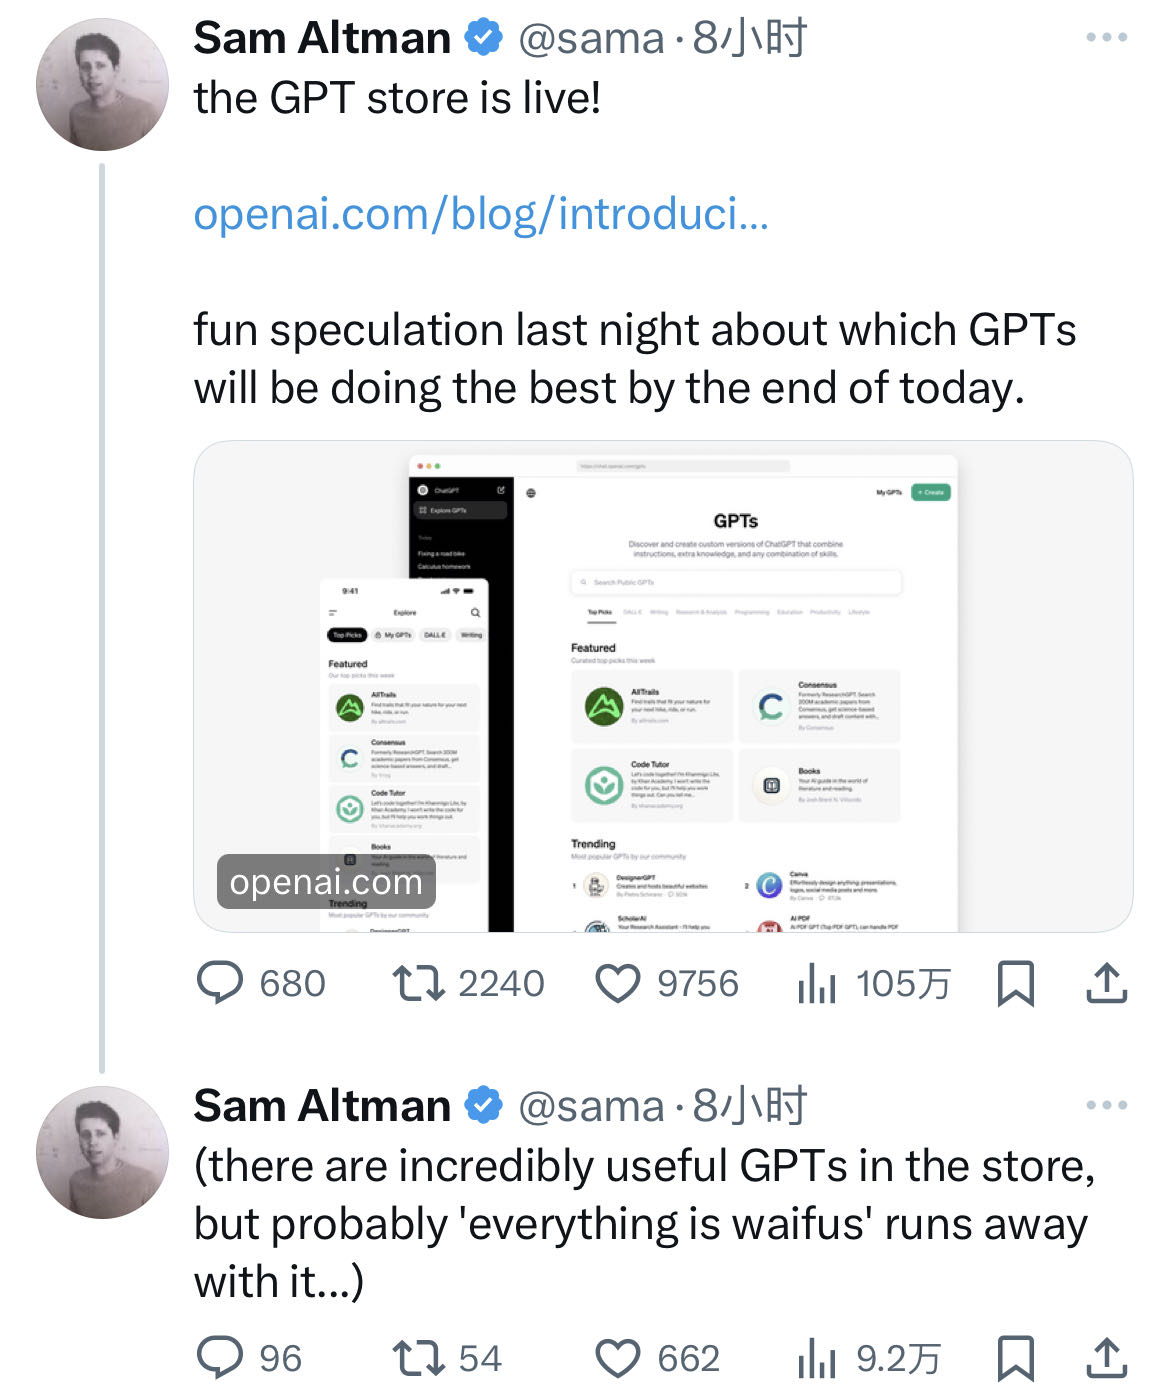The image size is (1170, 1400).
Task: Reply to the waifus tweet
Action: point(221,1358)
